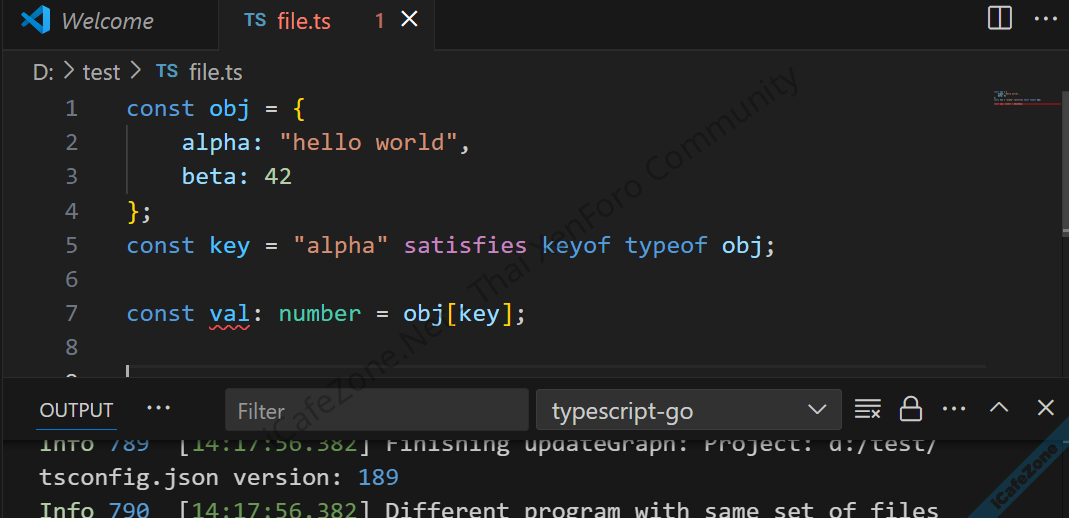Click the number type annotation on line 7
The height and width of the screenshot is (518, 1069).
[320, 314]
